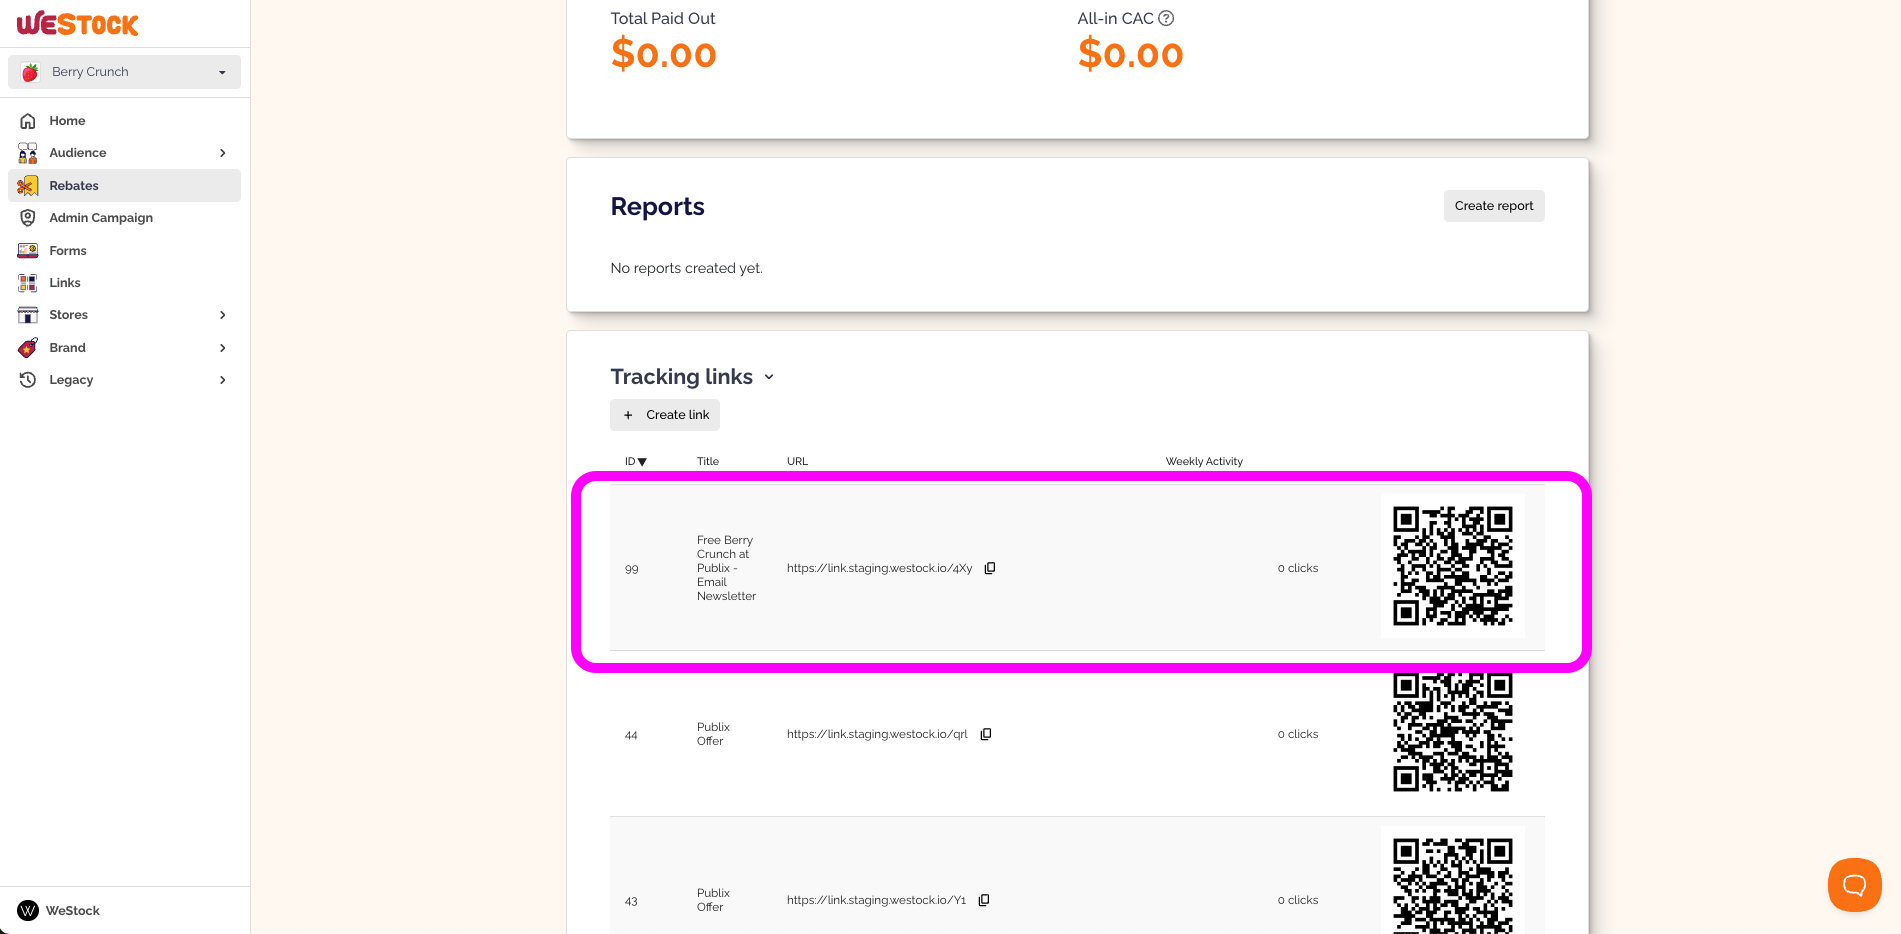Copy the link.staging.westock.io/4Xy URL
Screen dimensions: 1901x934
(990, 568)
